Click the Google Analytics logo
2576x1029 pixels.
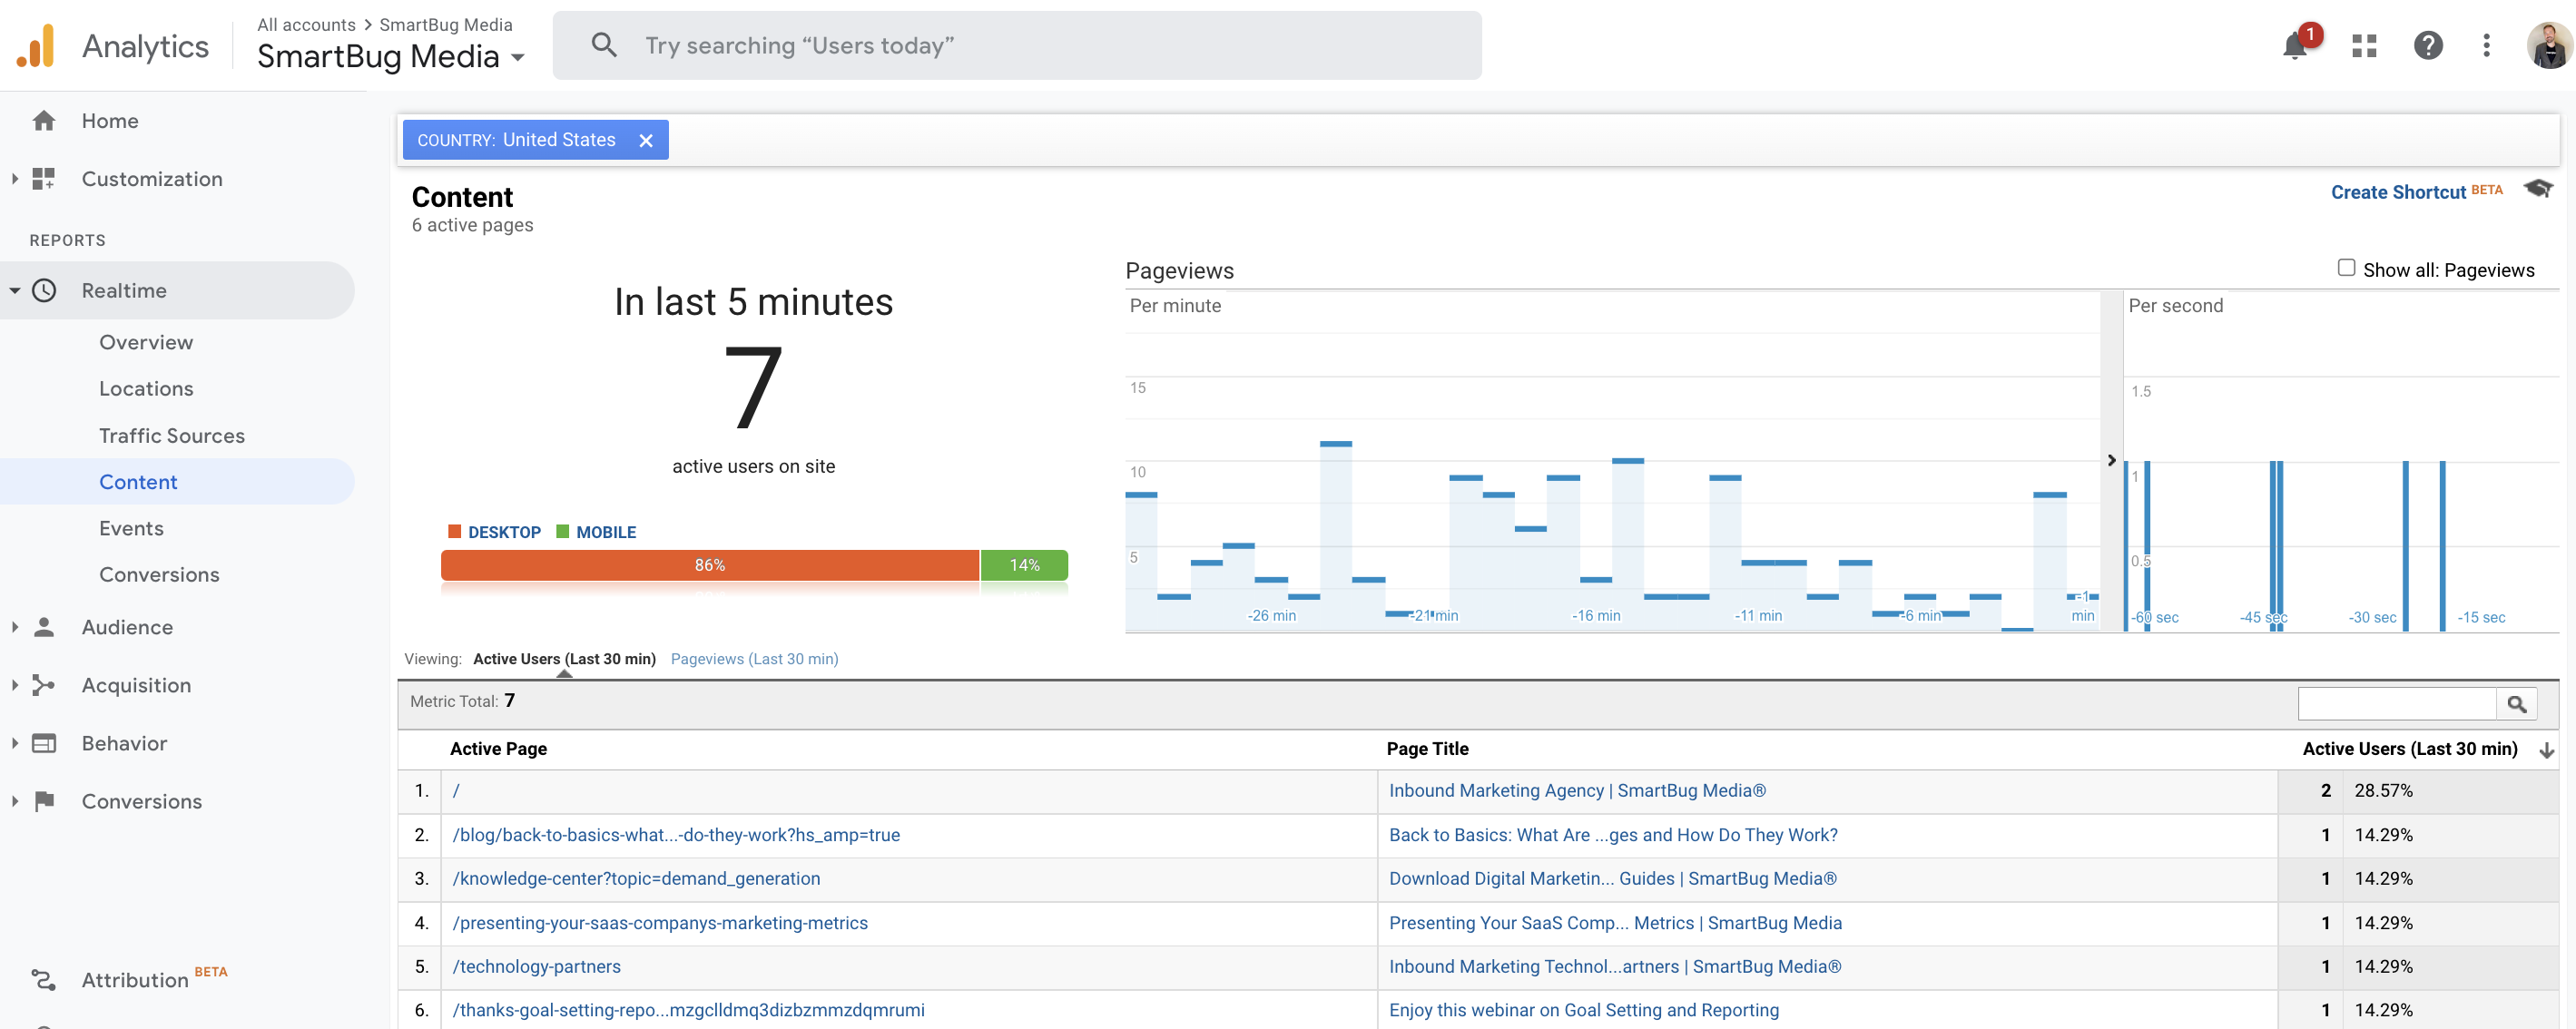[x=36, y=46]
